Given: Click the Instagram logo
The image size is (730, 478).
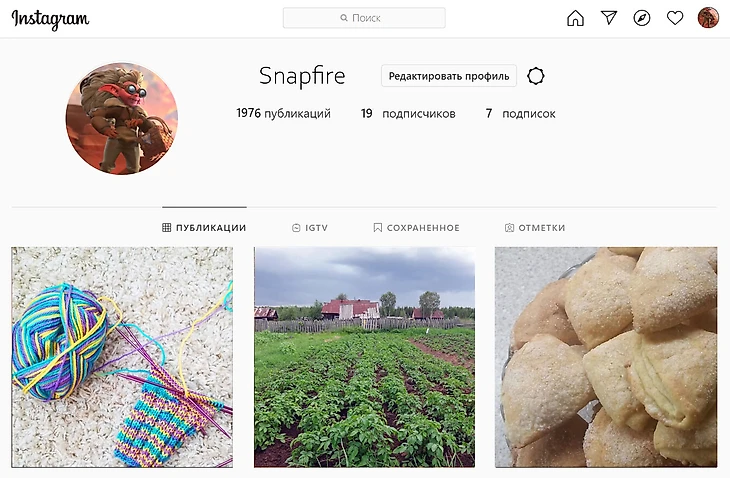Looking at the screenshot, I should coord(50,19).
